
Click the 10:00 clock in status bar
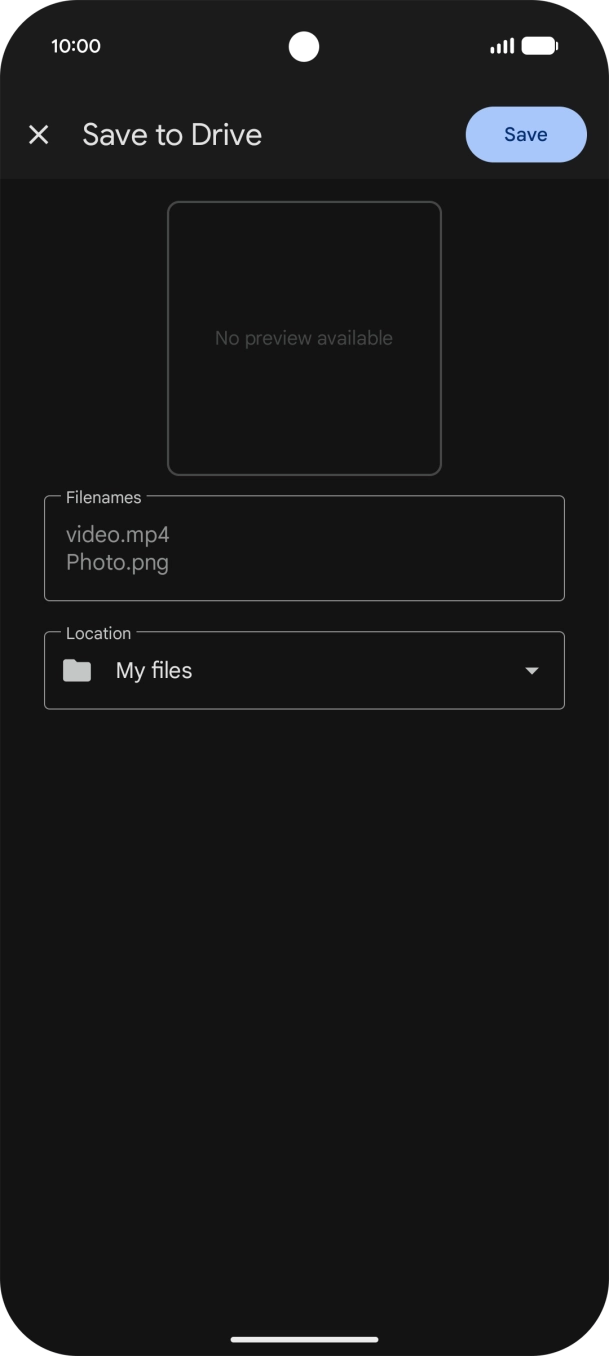tap(76, 46)
